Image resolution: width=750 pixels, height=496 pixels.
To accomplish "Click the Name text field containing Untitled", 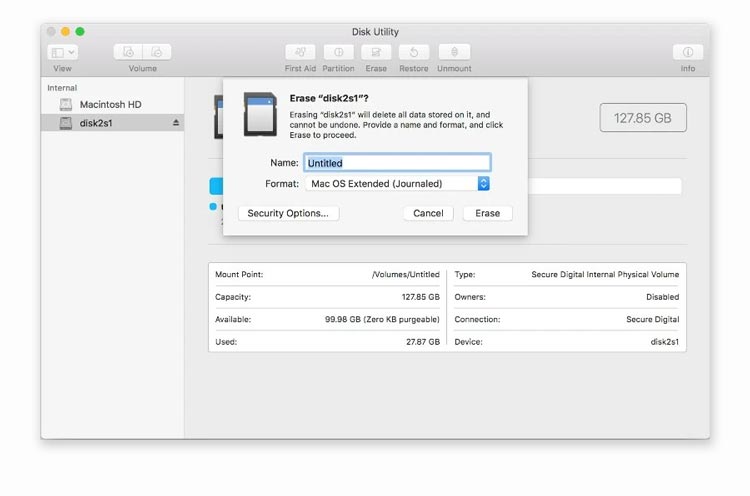I will (397, 163).
